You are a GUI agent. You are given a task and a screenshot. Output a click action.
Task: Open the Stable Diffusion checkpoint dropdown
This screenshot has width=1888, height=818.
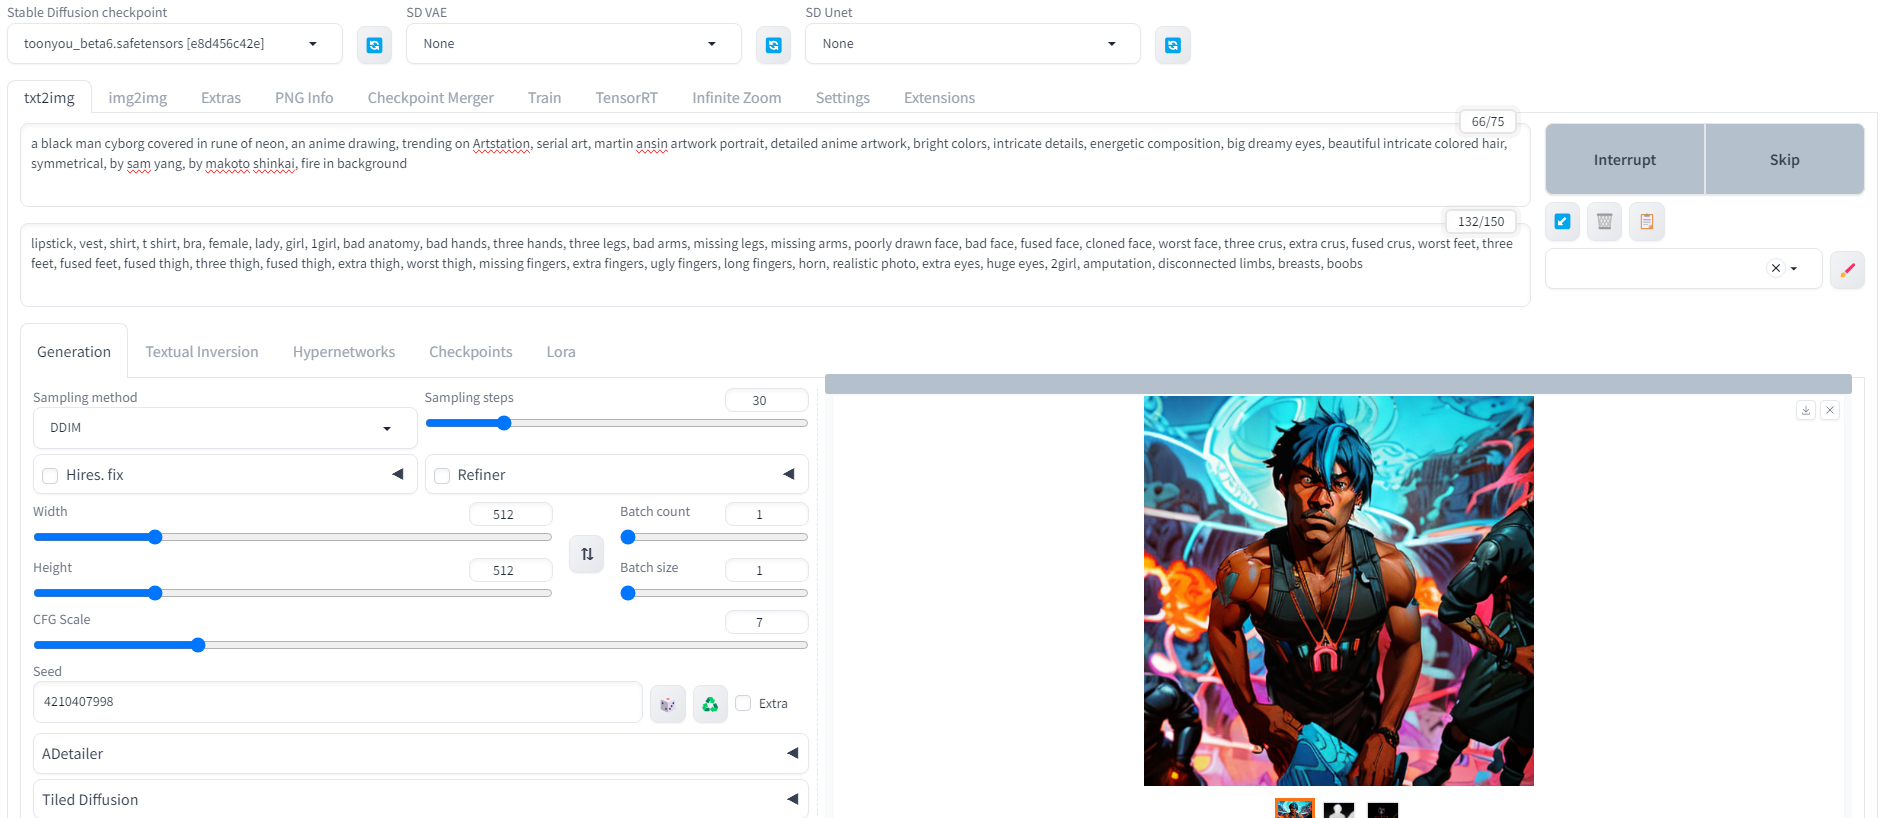(175, 44)
